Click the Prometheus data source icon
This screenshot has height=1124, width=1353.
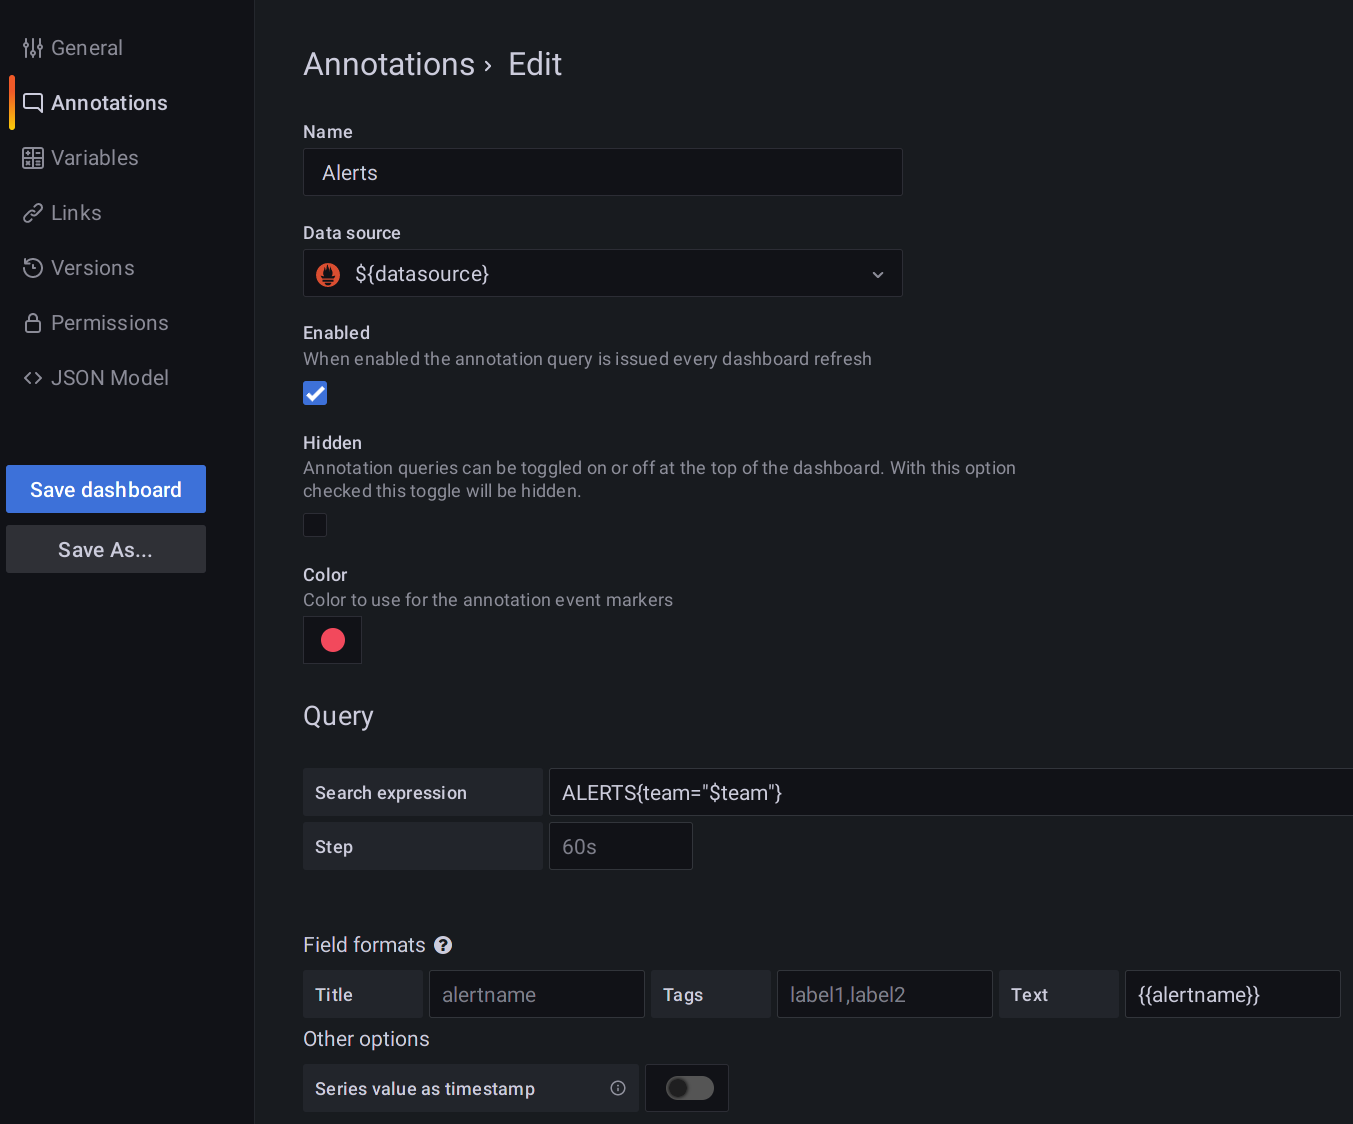pyautogui.click(x=327, y=273)
